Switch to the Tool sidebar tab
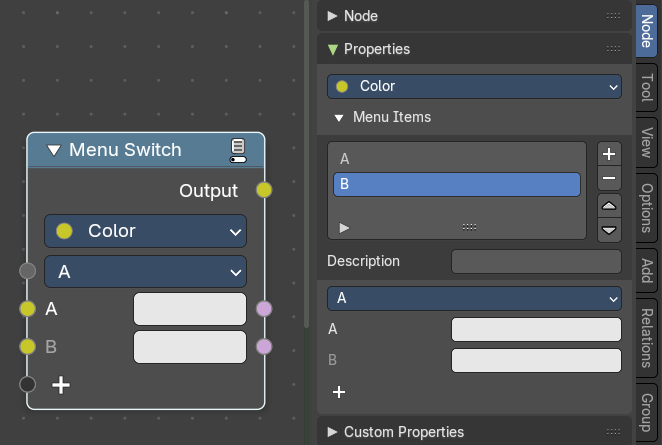Screen dimensions: 662x445 (647, 87)
